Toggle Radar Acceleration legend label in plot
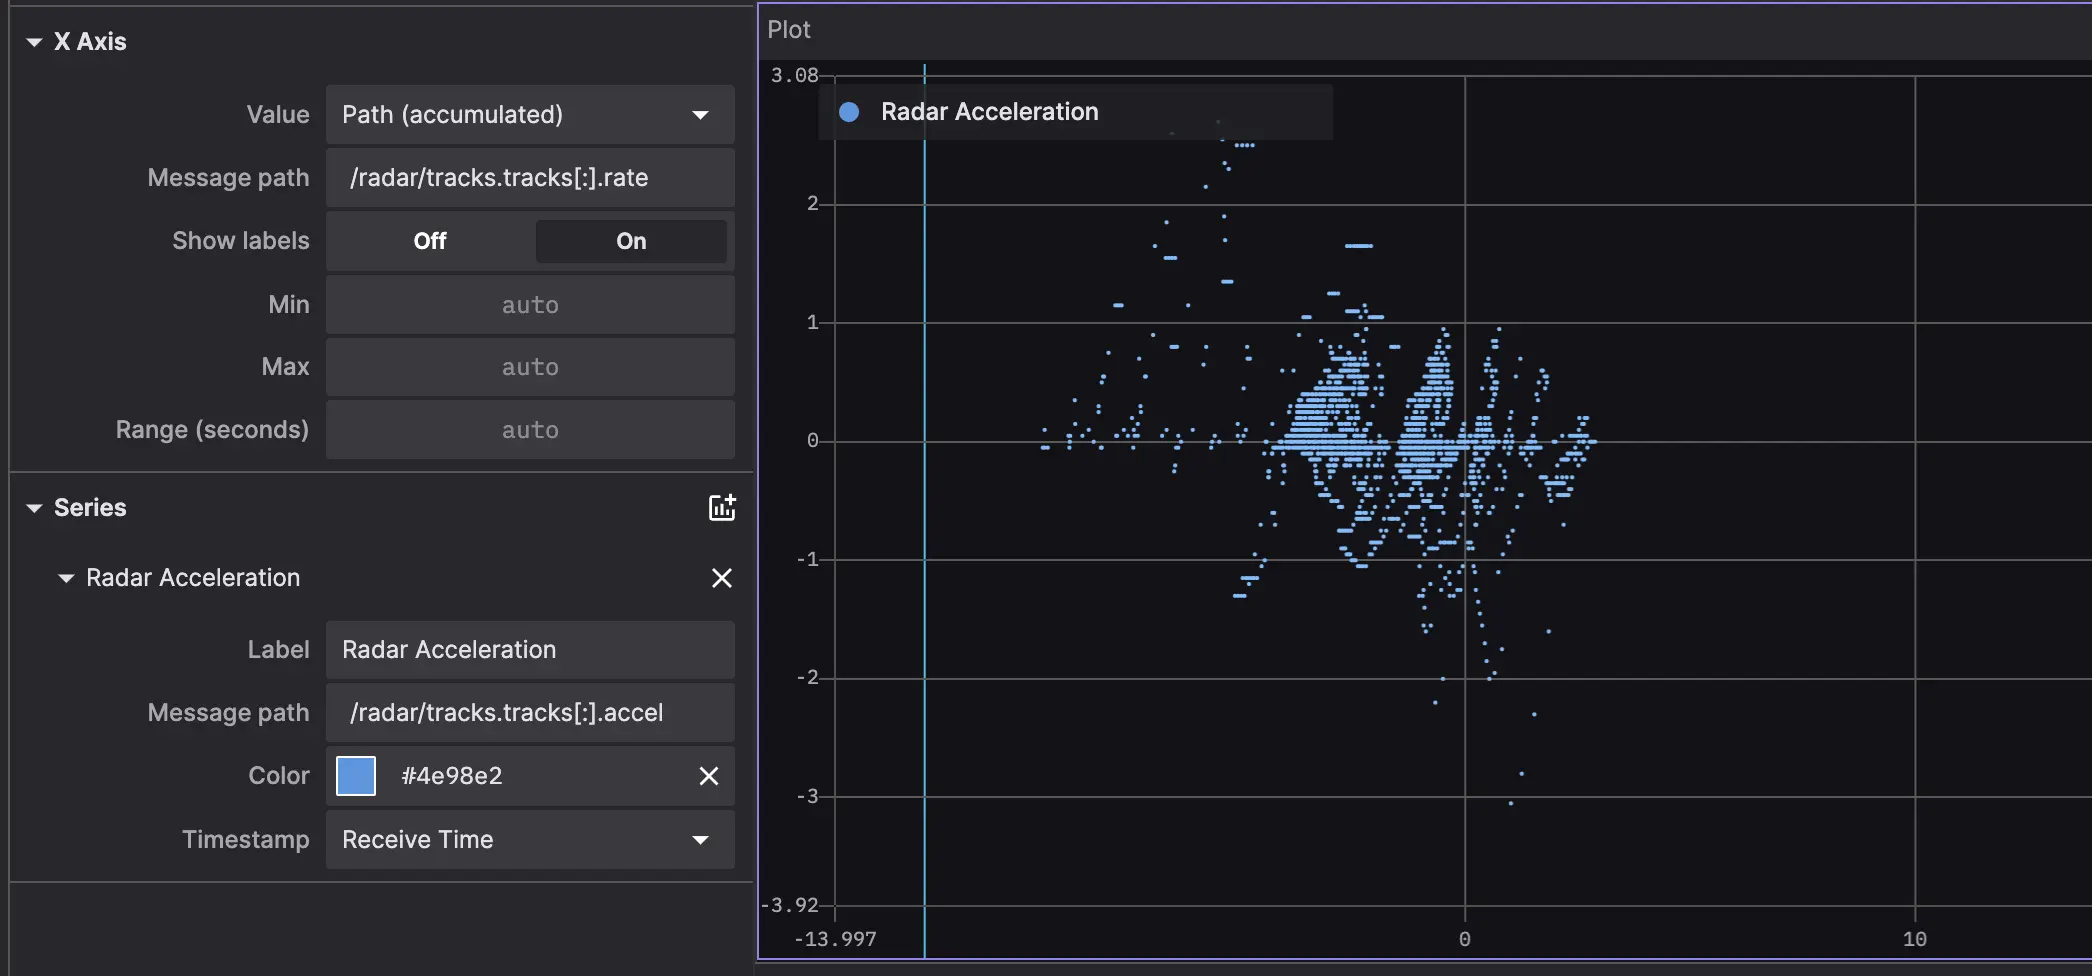The width and height of the screenshot is (2092, 976). pos(989,112)
